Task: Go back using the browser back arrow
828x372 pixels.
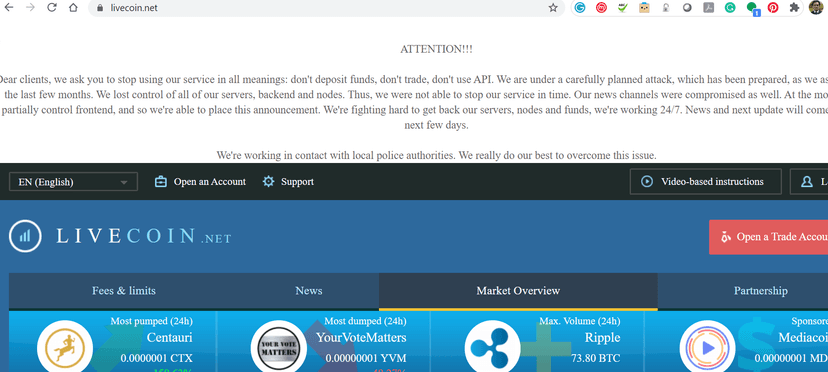Action: [x=8, y=7]
